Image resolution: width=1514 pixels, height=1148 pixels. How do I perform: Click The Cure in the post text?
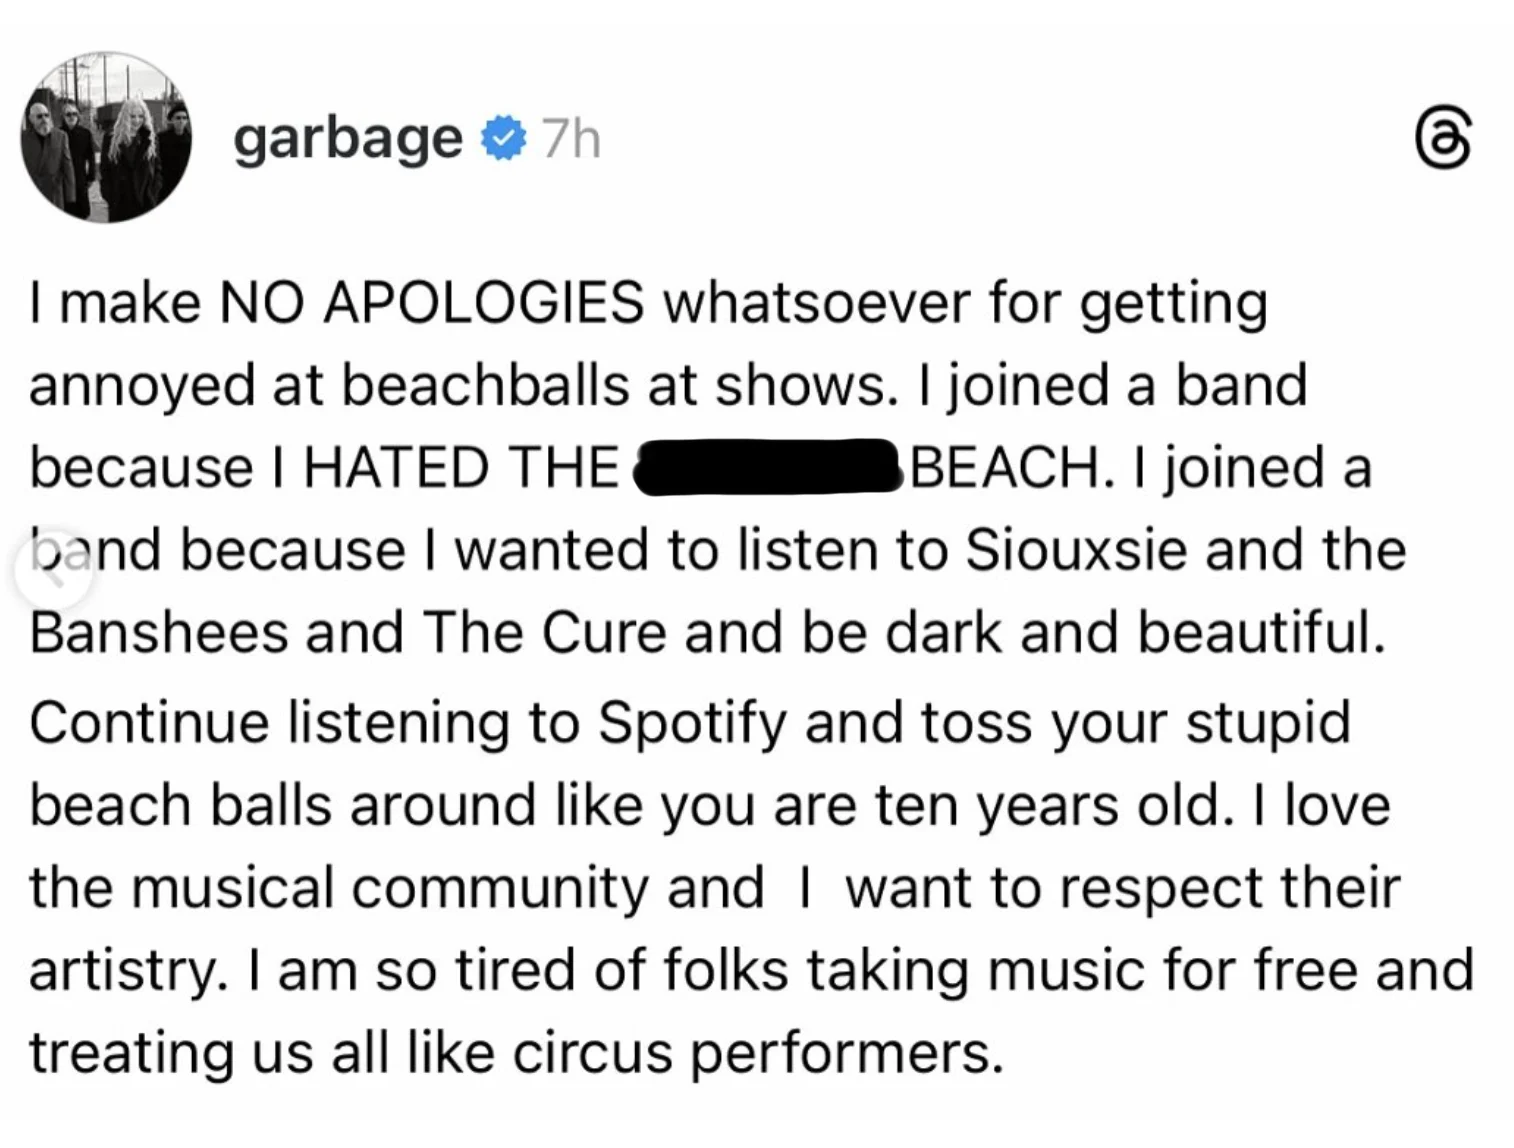(x=544, y=633)
